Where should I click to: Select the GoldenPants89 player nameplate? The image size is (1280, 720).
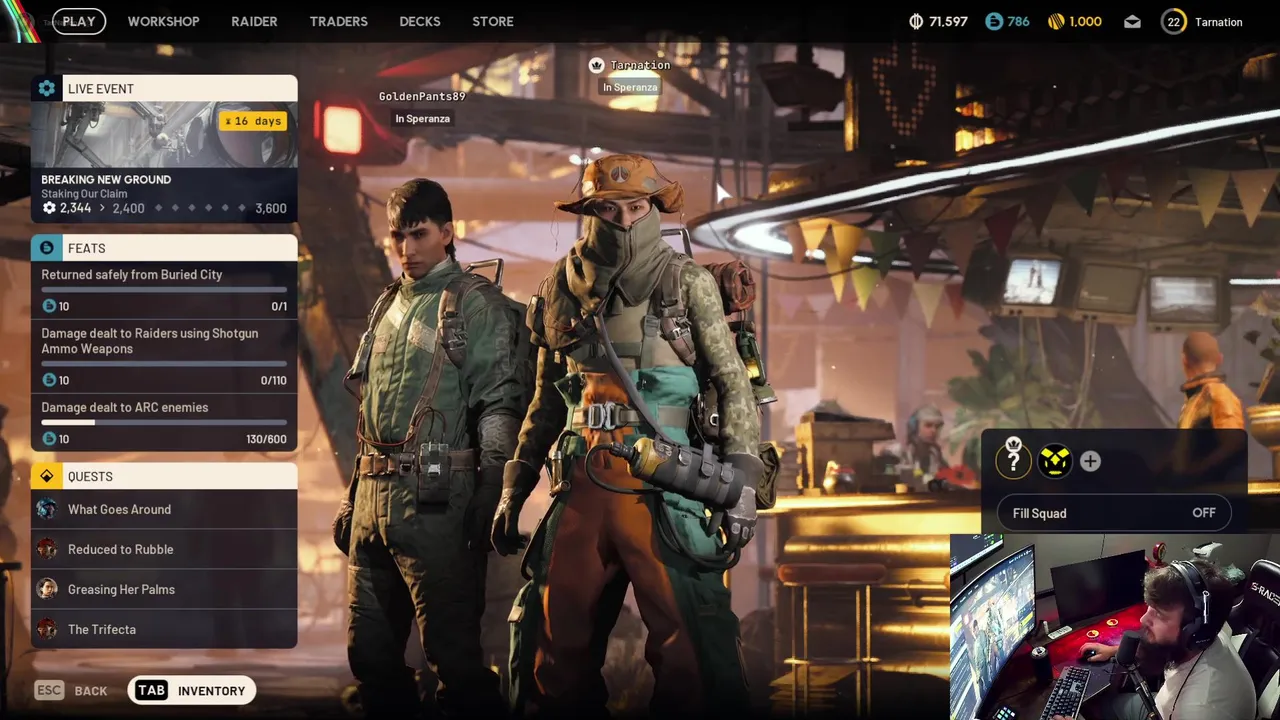click(422, 96)
